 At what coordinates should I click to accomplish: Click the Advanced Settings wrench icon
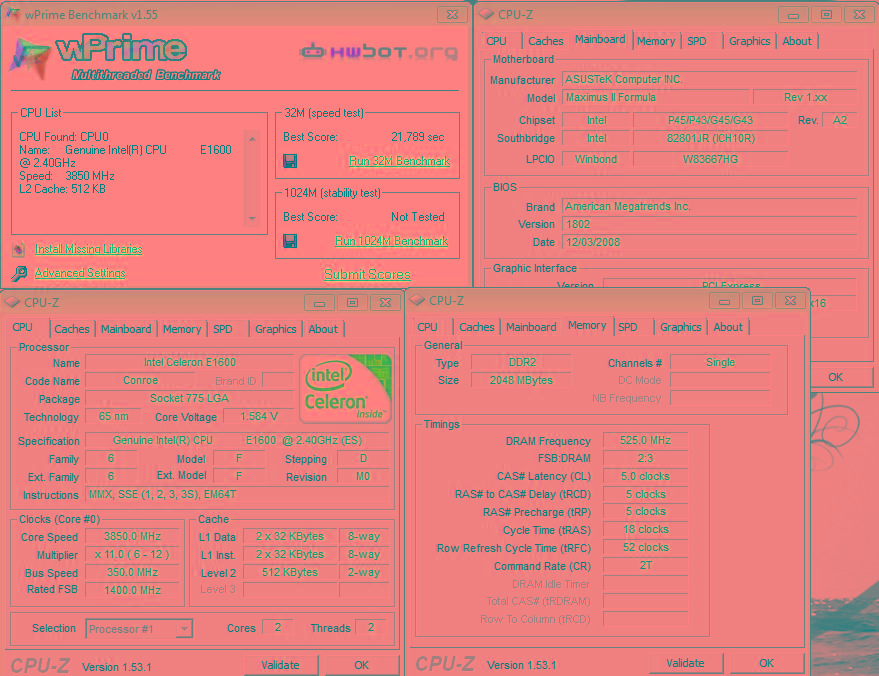point(18,273)
